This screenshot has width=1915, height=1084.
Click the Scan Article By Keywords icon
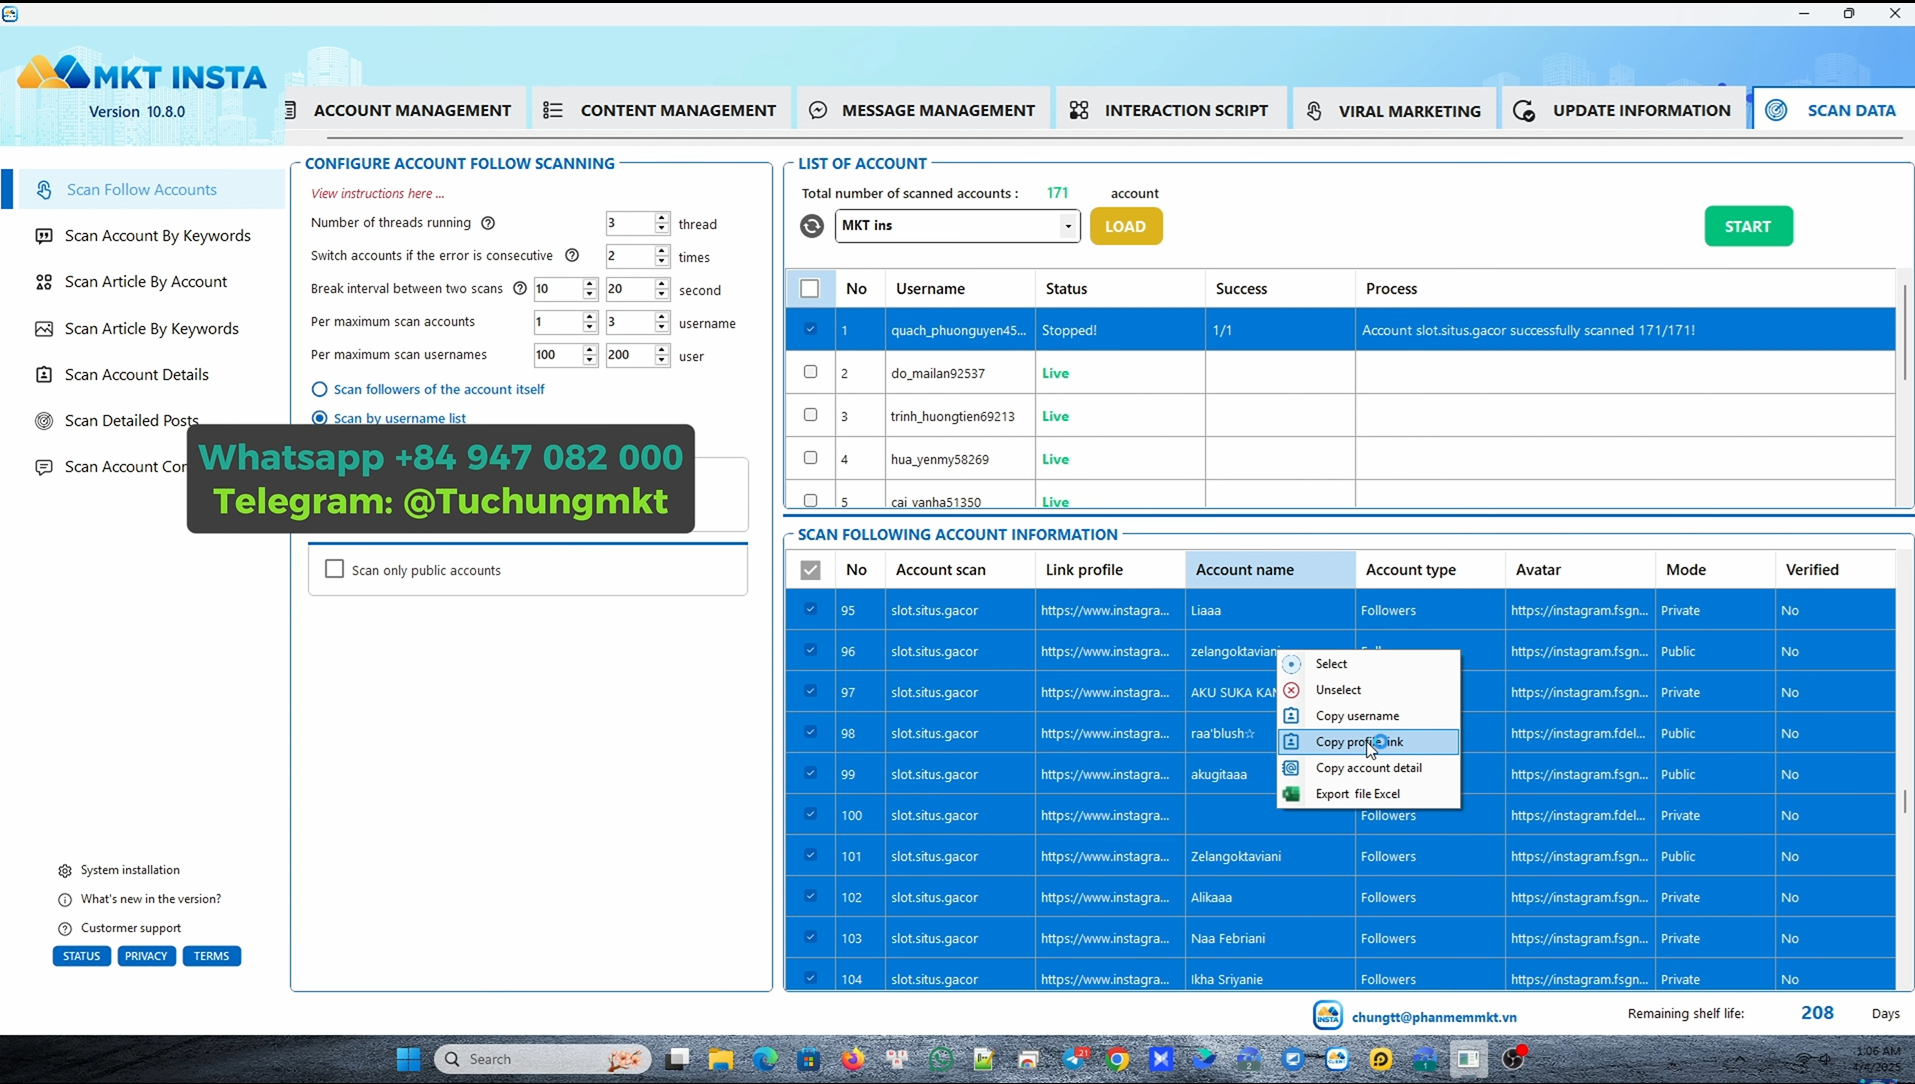click(44, 329)
